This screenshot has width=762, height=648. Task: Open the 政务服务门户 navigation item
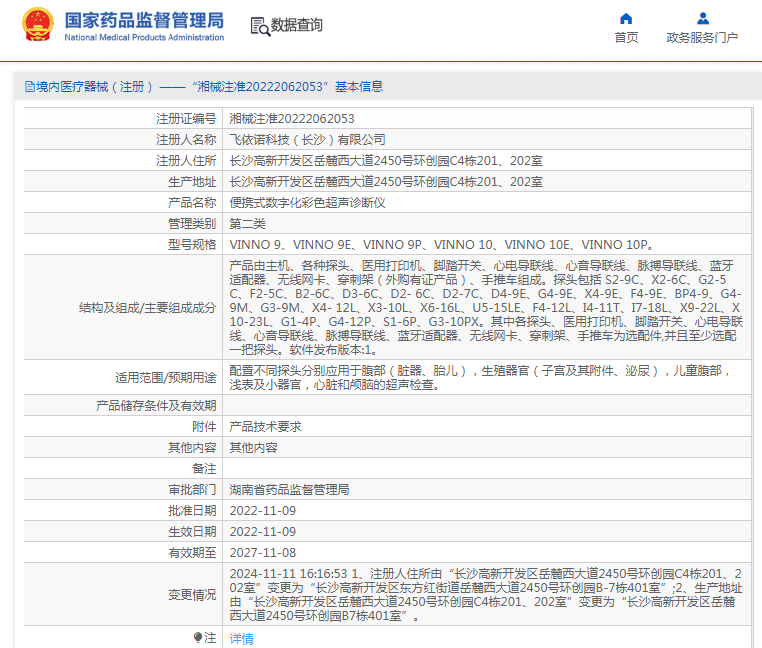click(x=702, y=37)
